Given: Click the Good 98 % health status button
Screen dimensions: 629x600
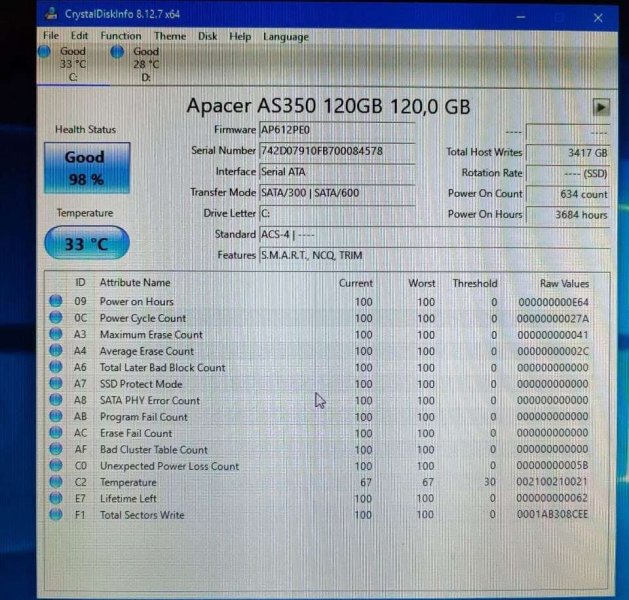Looking at the screenshot, I should [84, 167].
